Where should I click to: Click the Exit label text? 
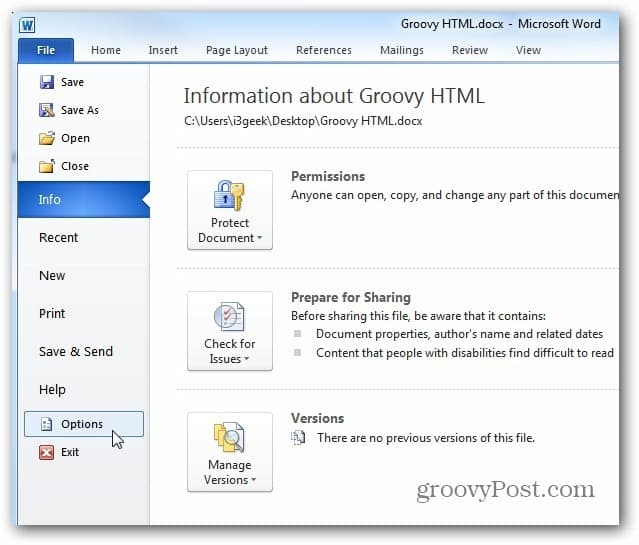(x=70, y=452)
